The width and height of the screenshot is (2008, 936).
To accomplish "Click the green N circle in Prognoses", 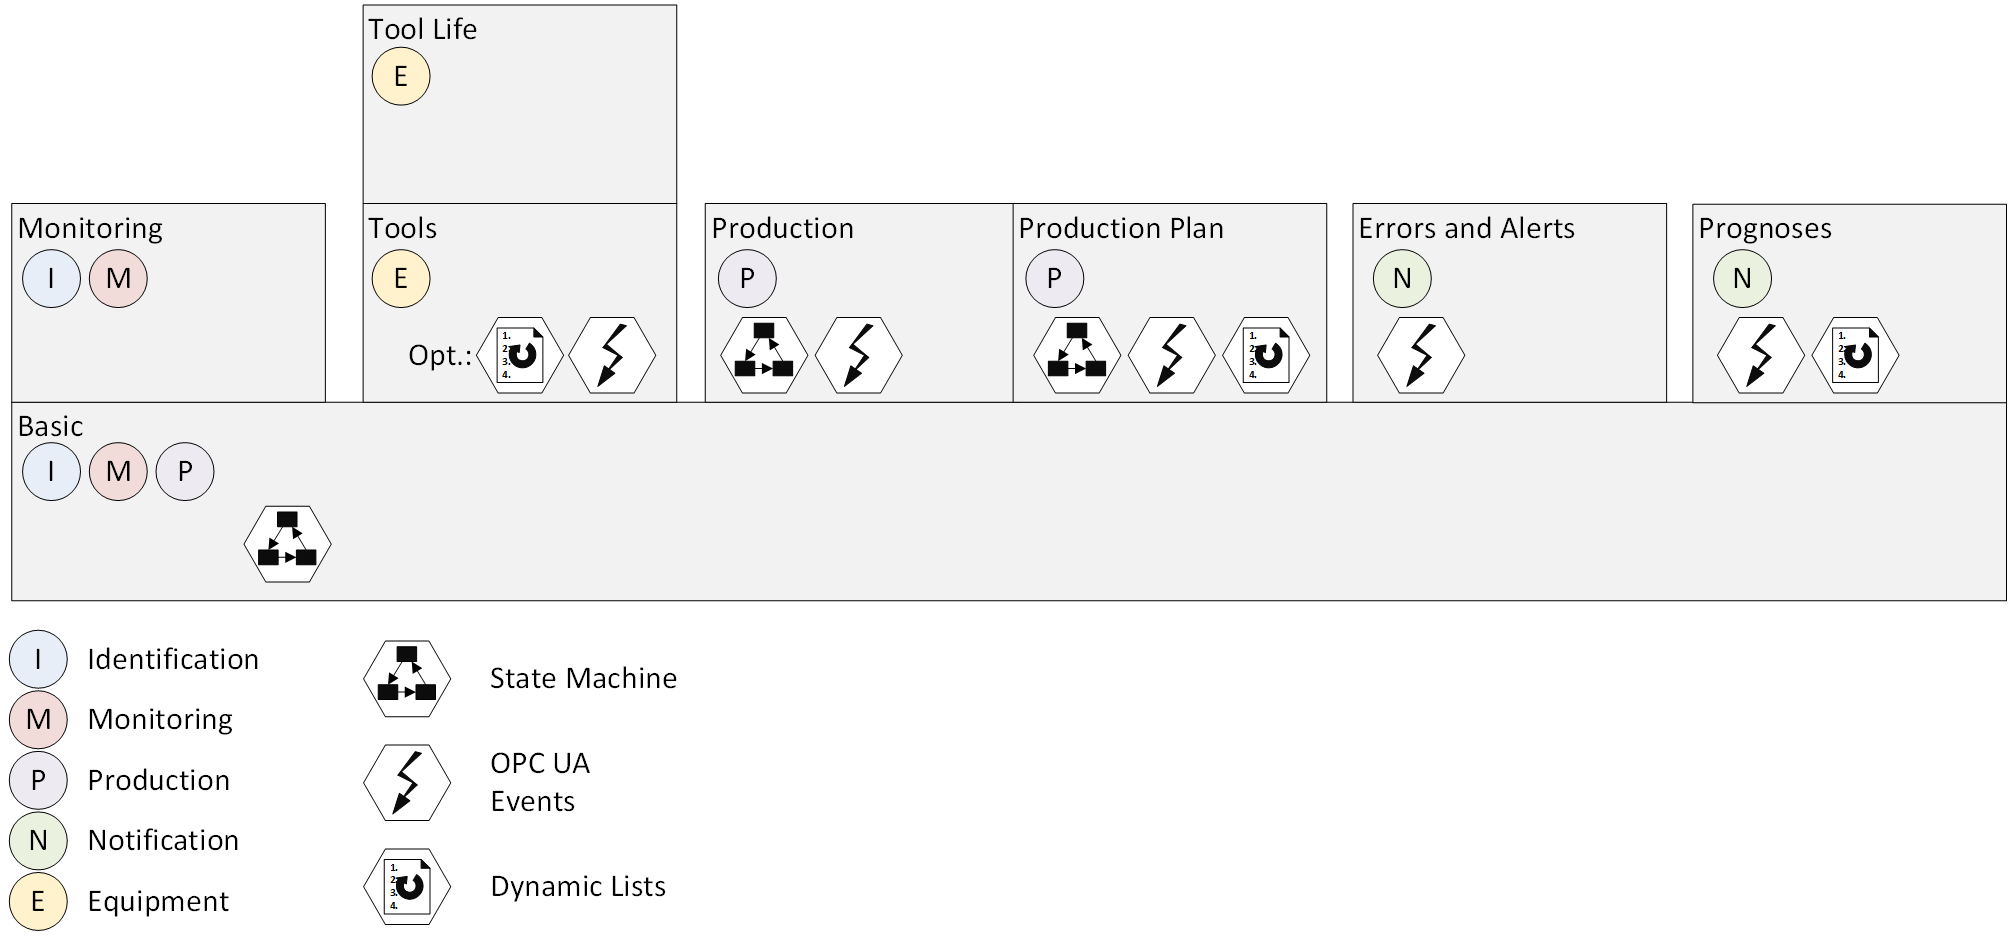I will 1742,278.
